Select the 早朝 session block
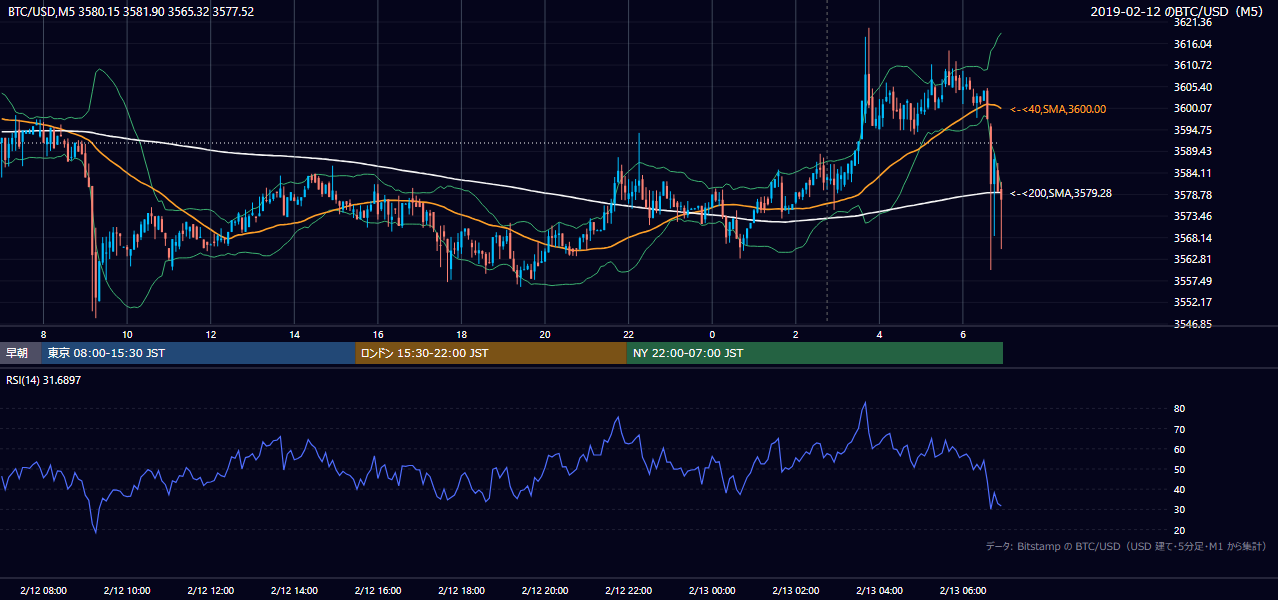The height and width of the screenshot is (600, 1278). 21,353
